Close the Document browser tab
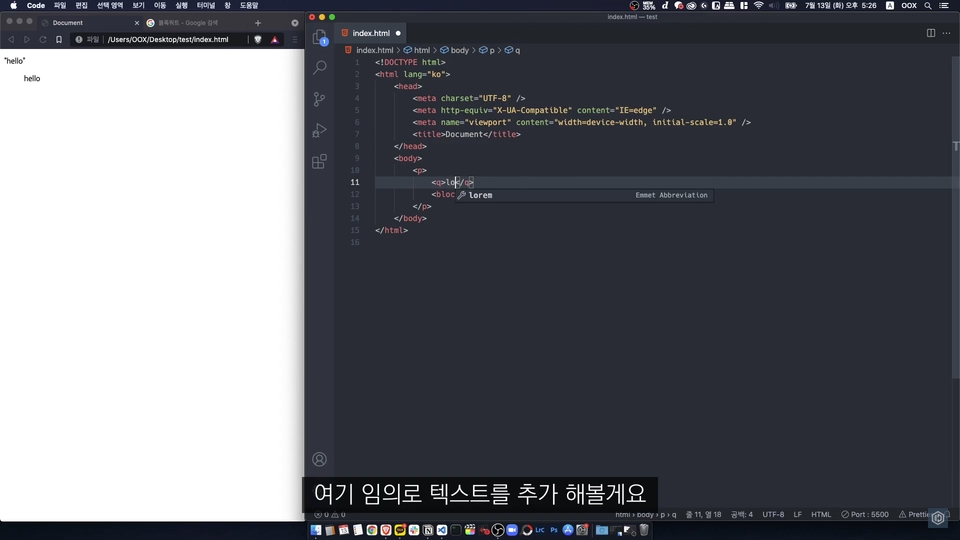Viewport: 960px width, 540px height. 137,23
